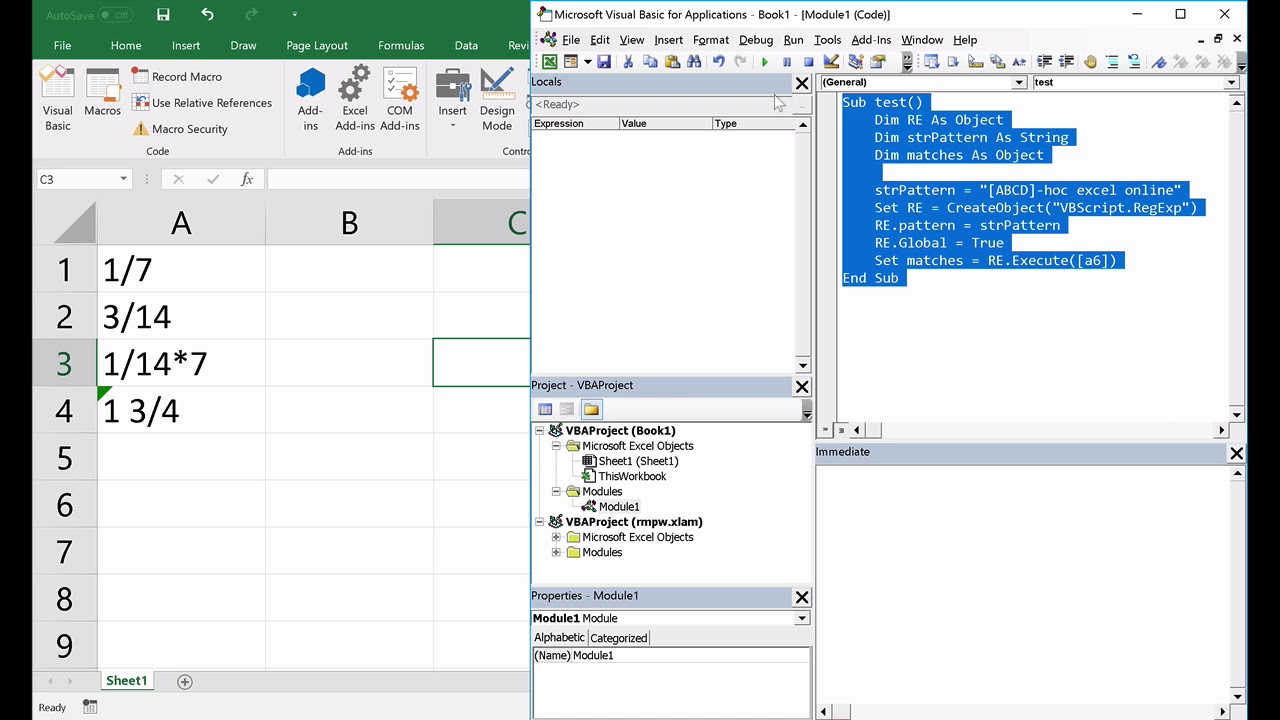Viewport: 1280px width, 720px height.
Task: Open the Excel File tab
Action: (62, 45)
